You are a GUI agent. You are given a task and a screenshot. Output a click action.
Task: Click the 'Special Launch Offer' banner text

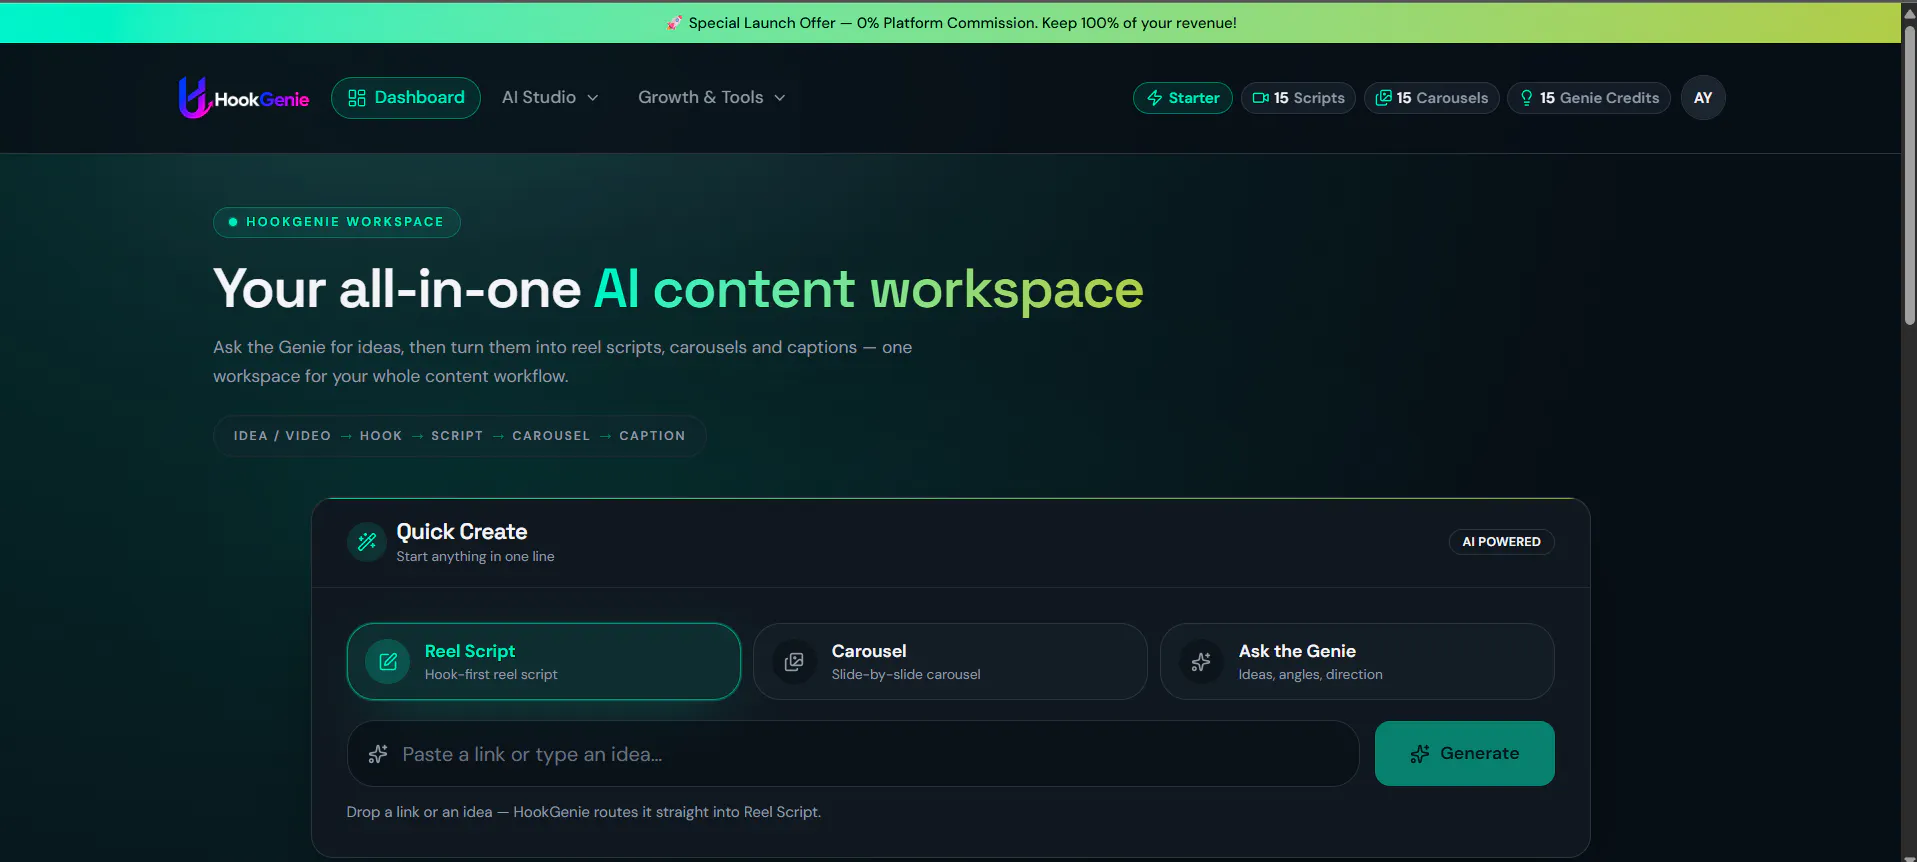(962, 23)
